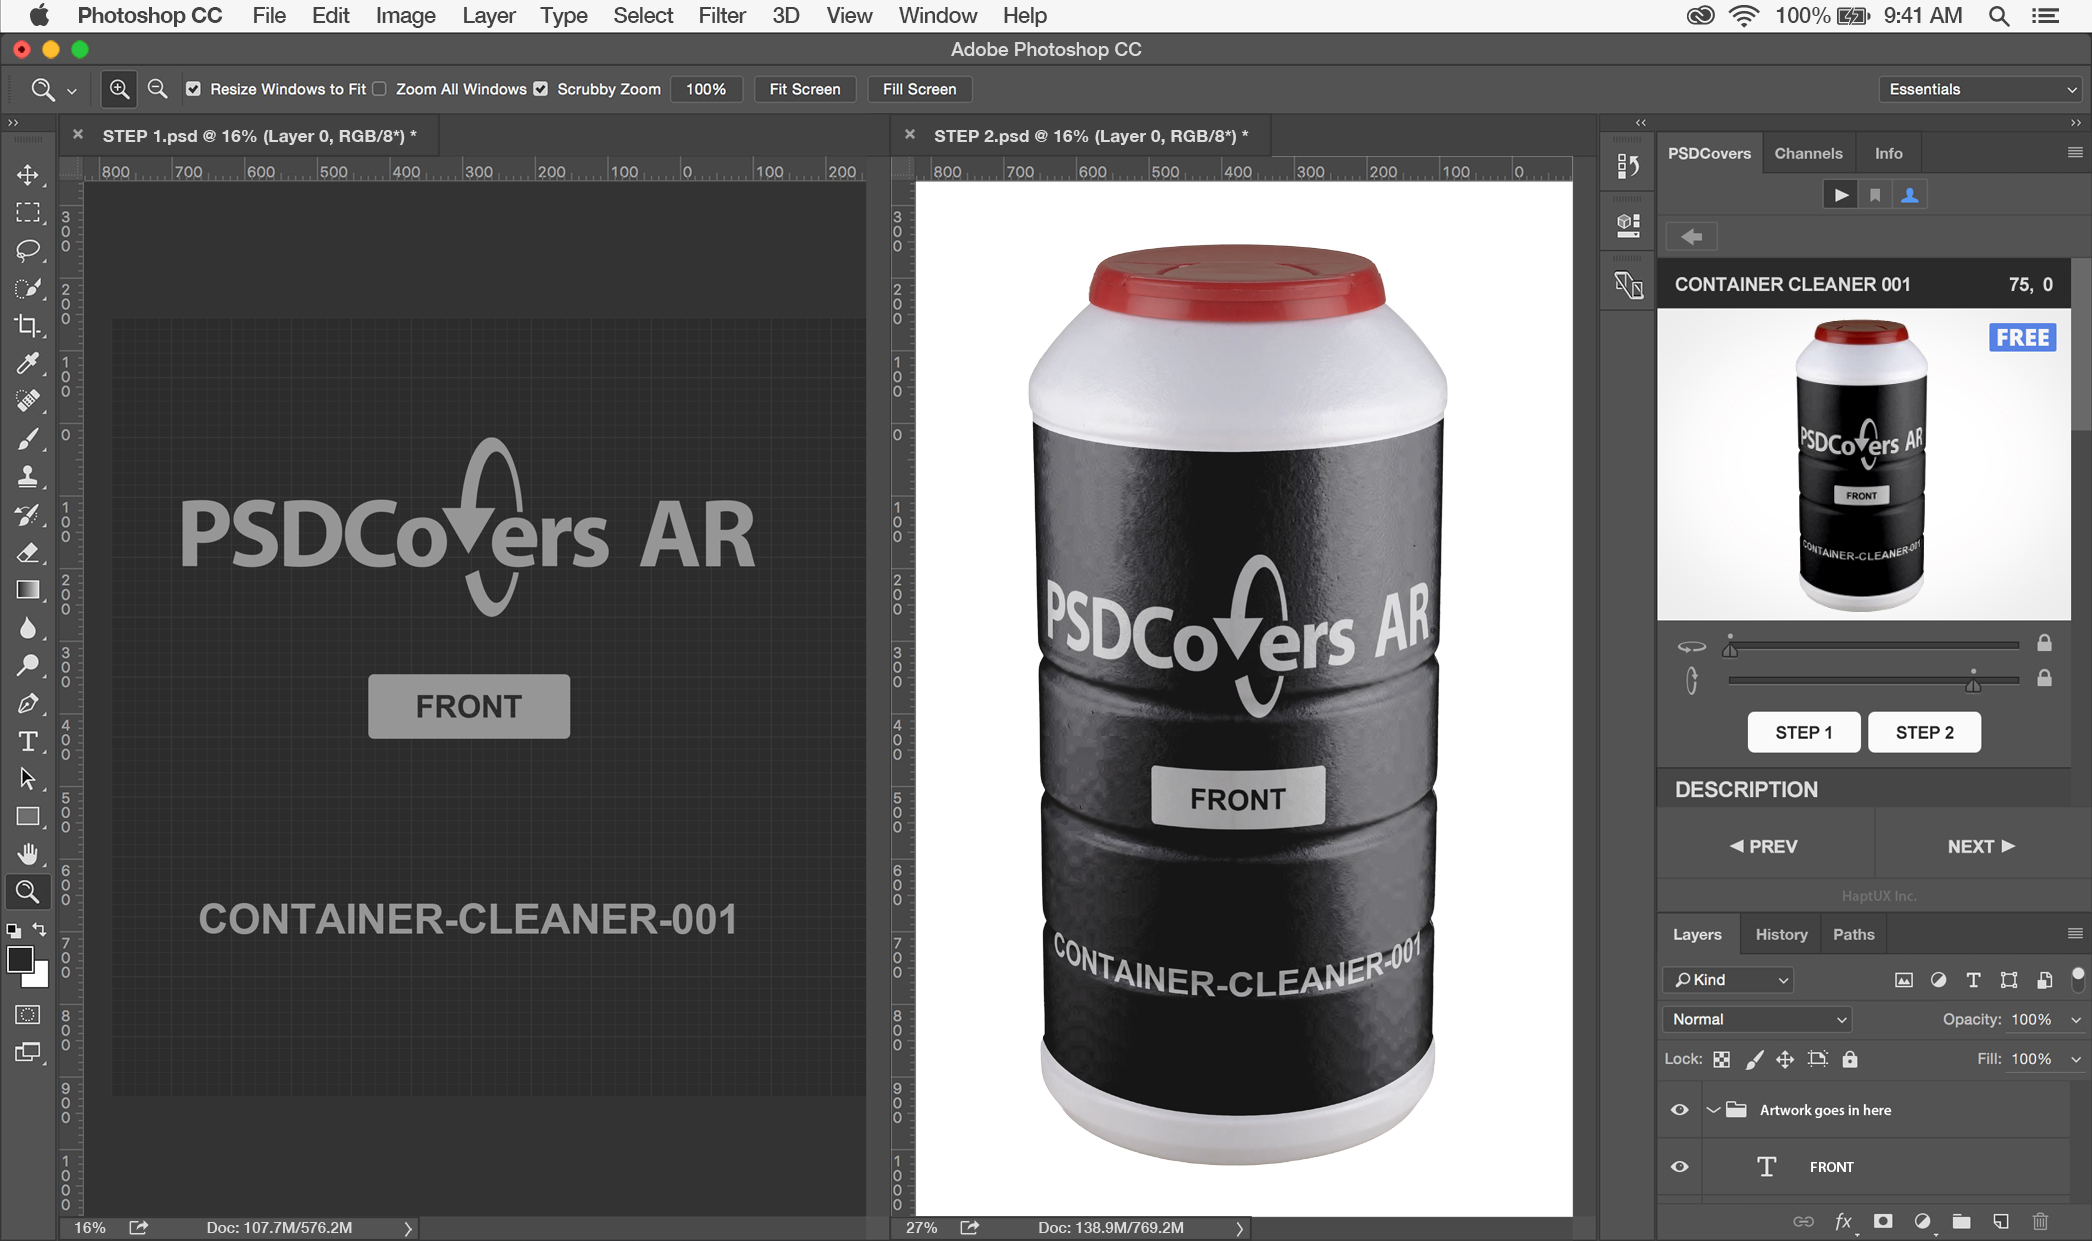Image resolution: width=2092 pixels, height=1241 pixels.
Task: Select the Lasso tool
Action: (x=27, y=250)
